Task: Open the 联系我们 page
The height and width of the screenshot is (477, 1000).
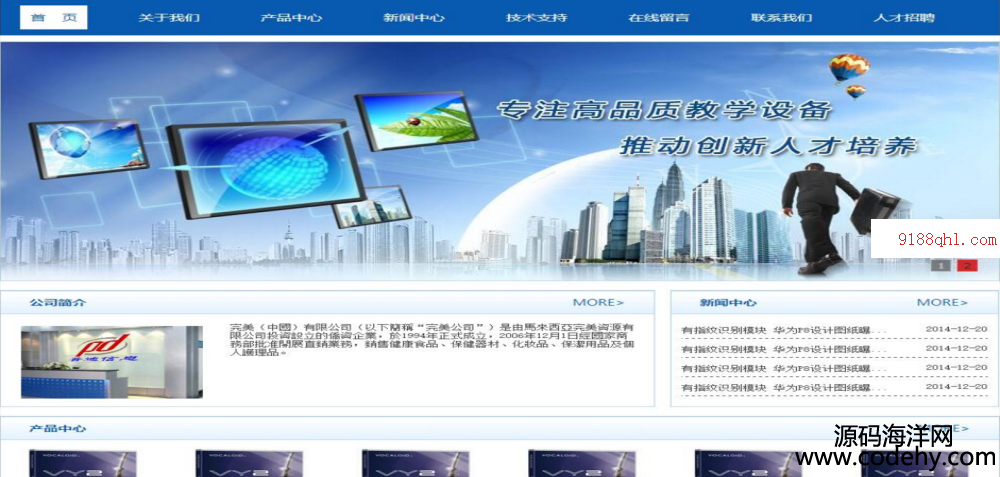Action: pyautogui.click(x=781, y=17)
